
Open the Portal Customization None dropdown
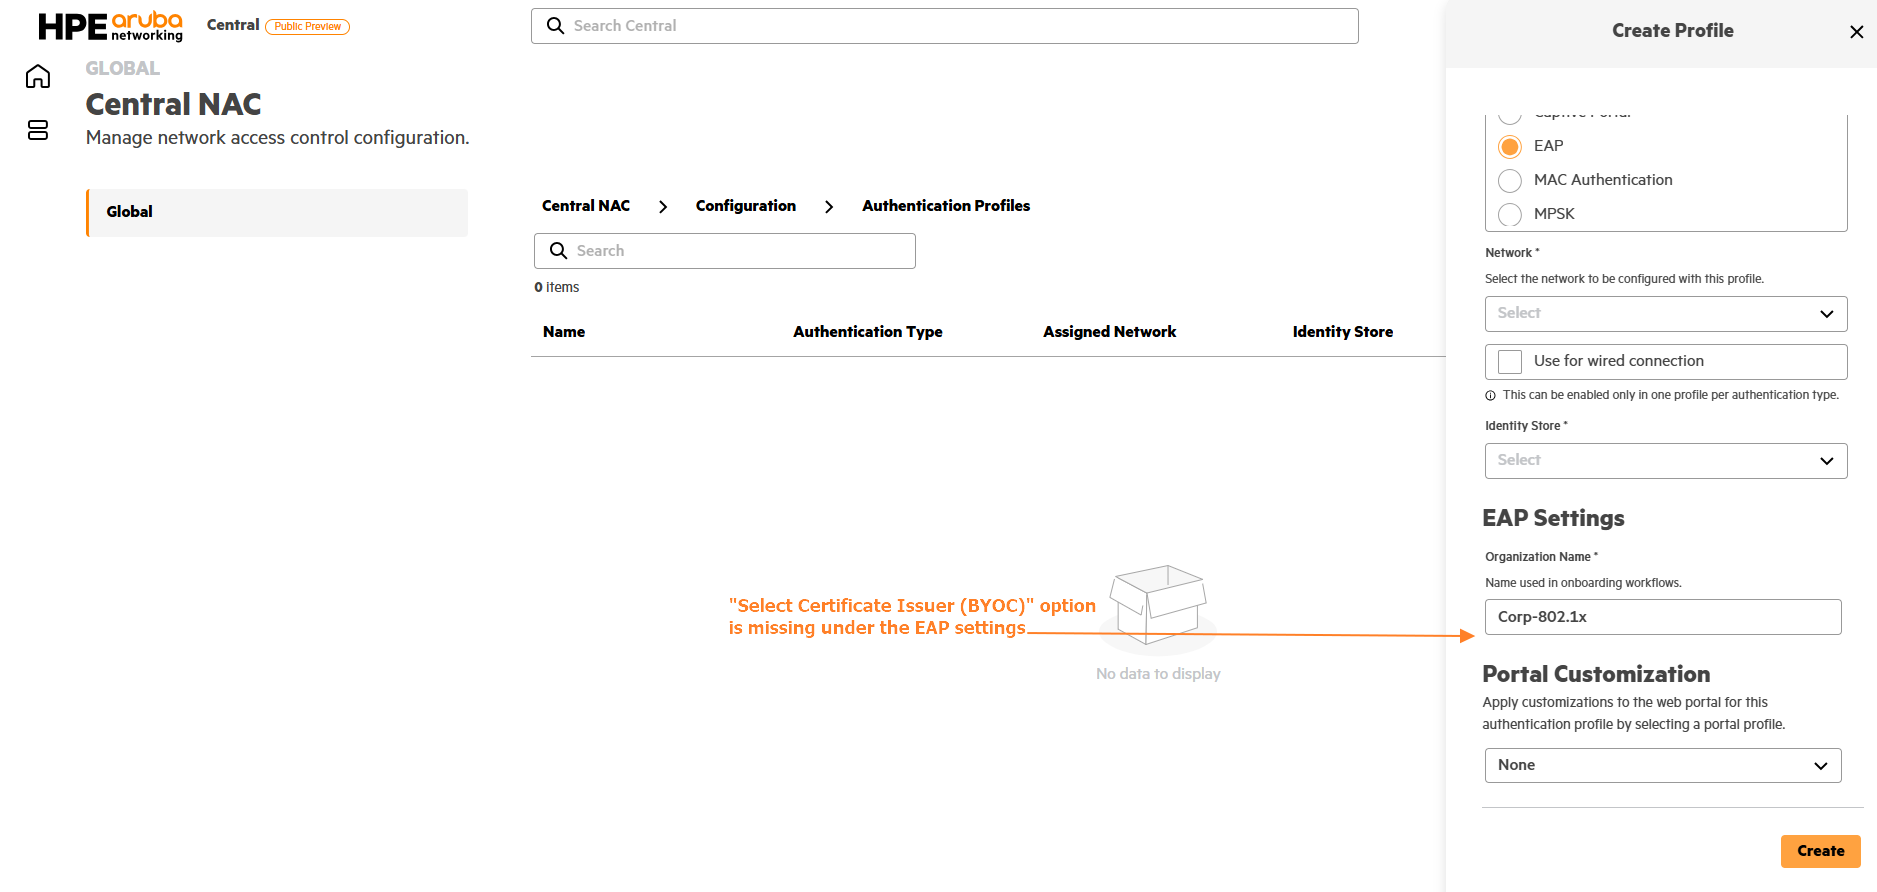pos(1663,766)
